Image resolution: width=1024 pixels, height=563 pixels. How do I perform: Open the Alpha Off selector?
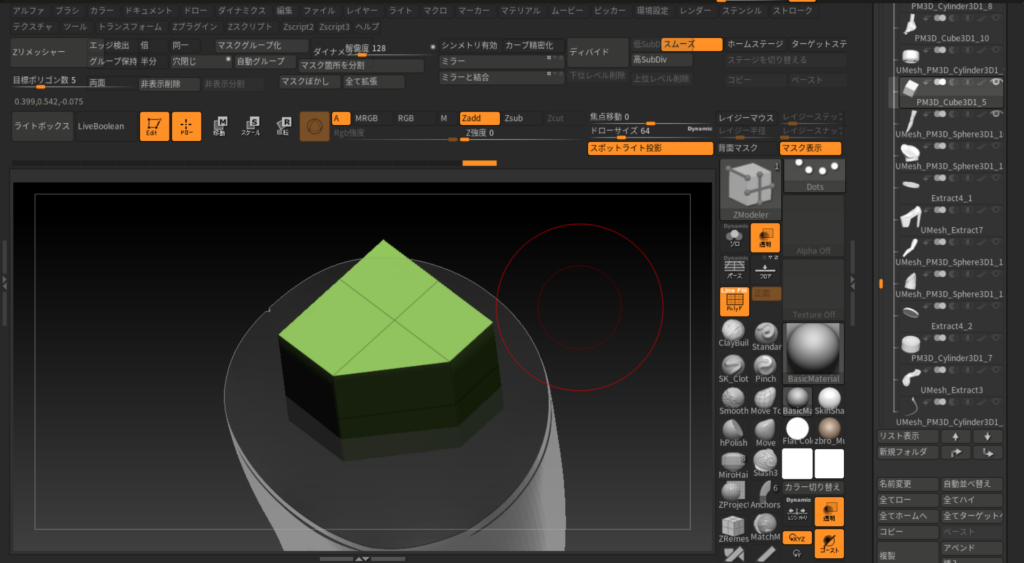(813, 225)
